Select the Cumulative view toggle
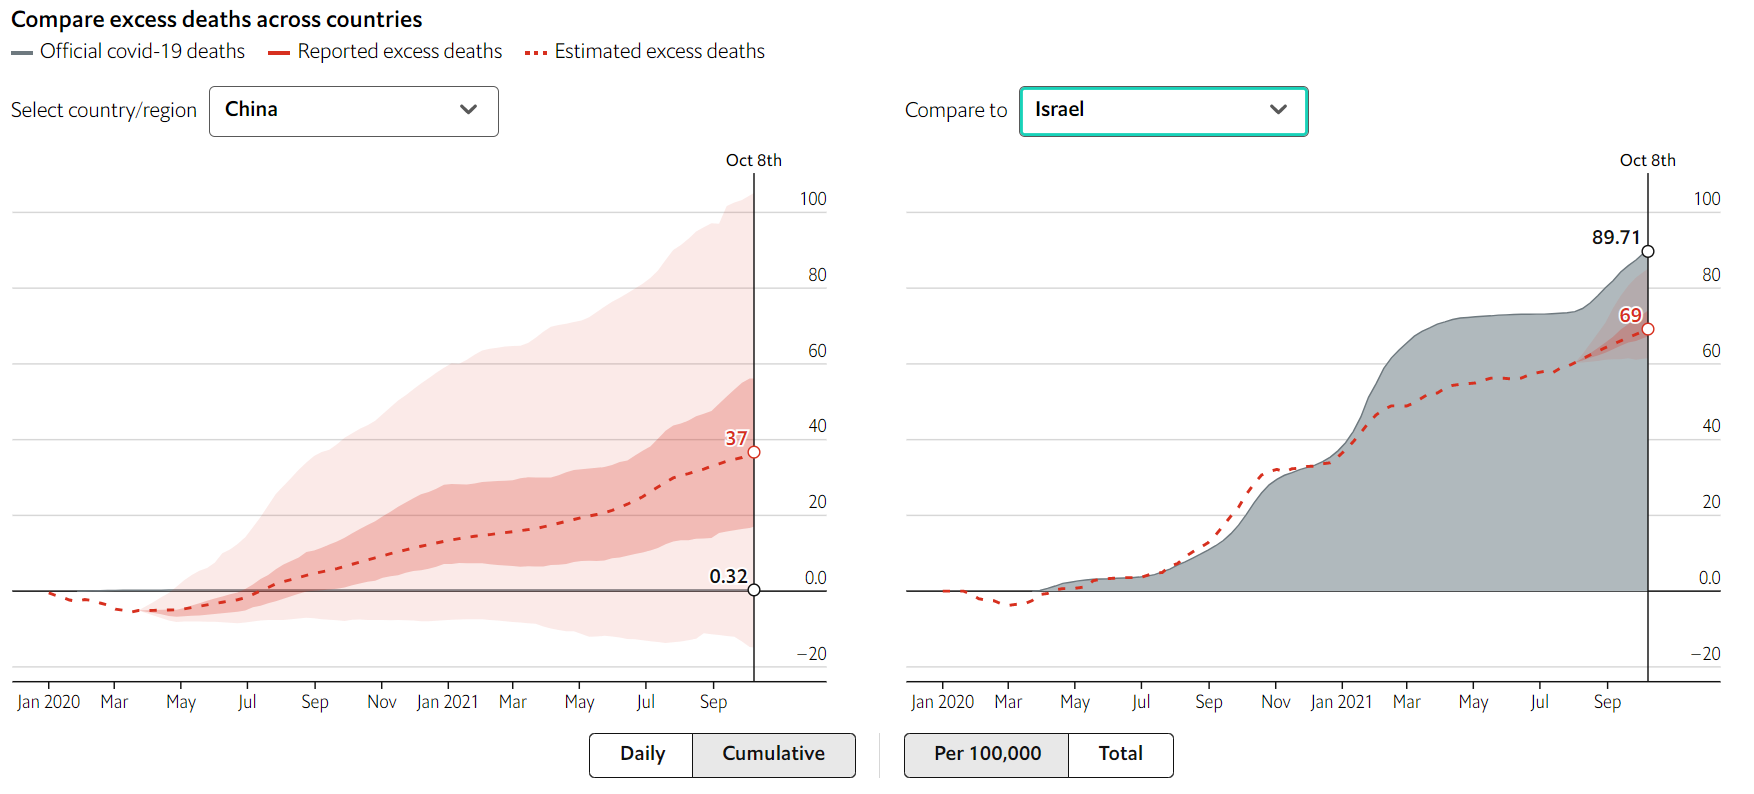Image resolution: width=1754 pixels, height=794 pixels. (x=773, y=754)
